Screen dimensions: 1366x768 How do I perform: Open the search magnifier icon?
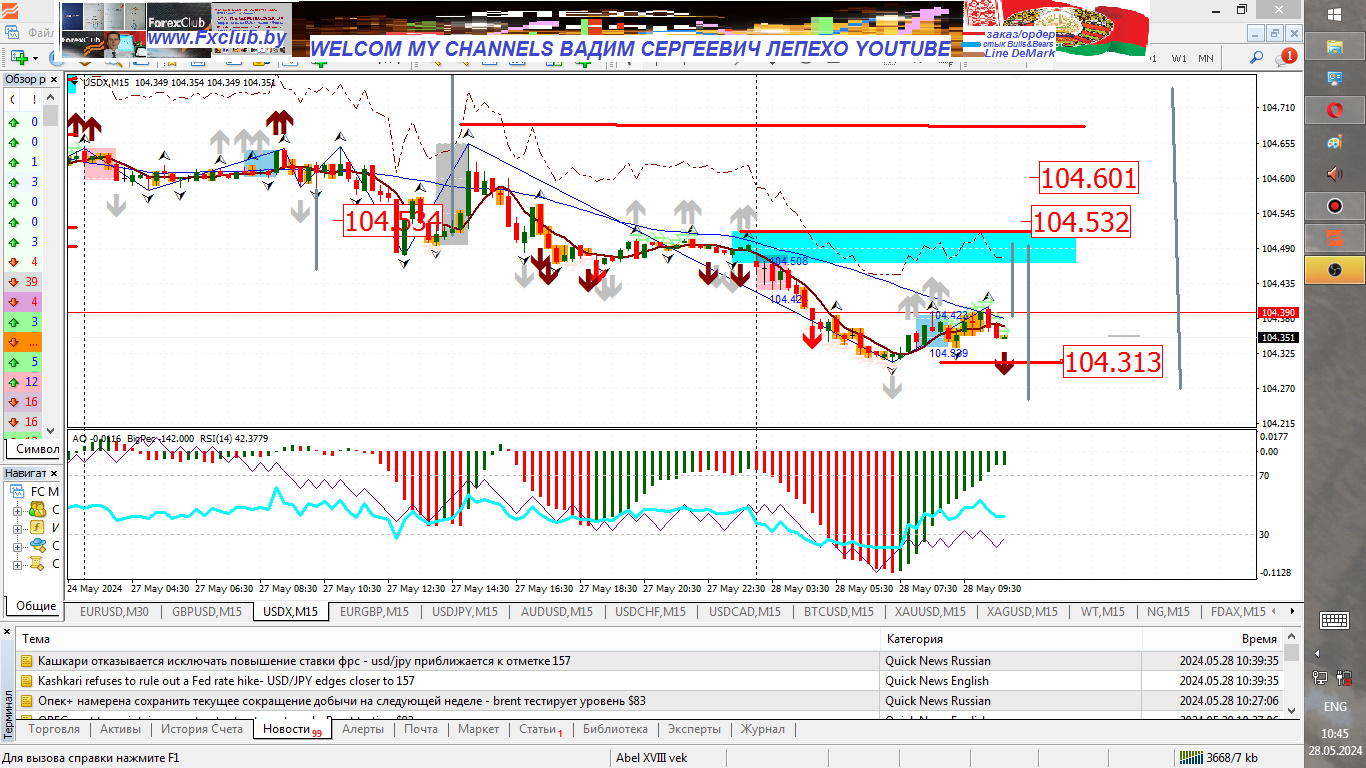[1257, 58]
